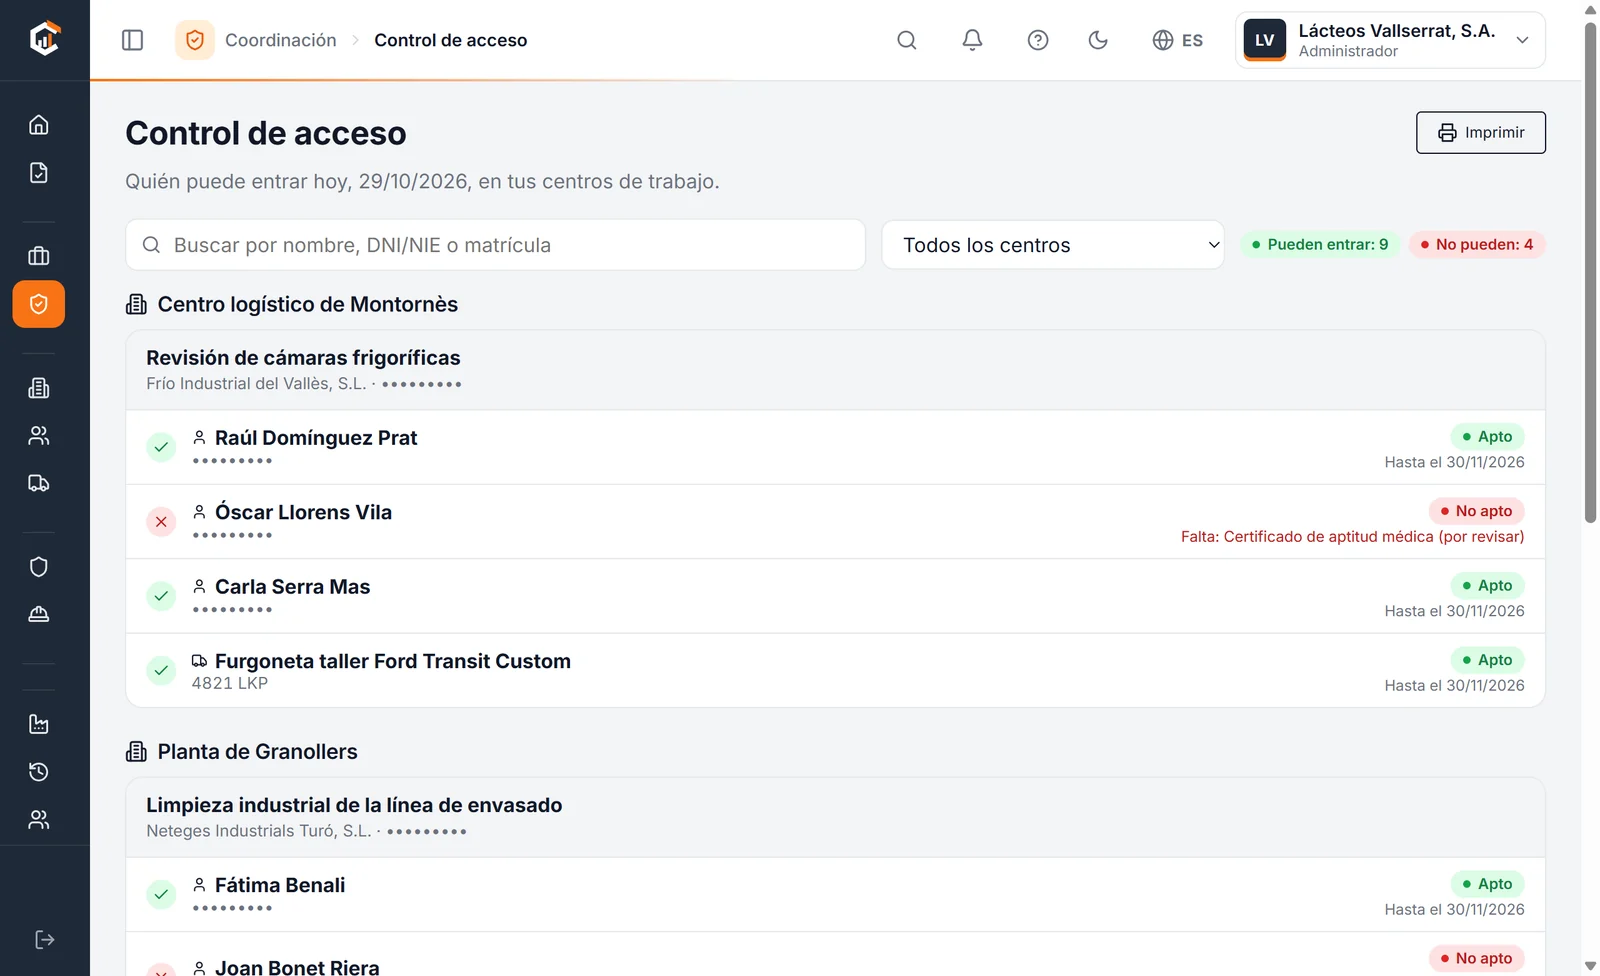Click the logout icon in the sidebar
This screenshot has width=1600, height=976.
click(44, 940)
